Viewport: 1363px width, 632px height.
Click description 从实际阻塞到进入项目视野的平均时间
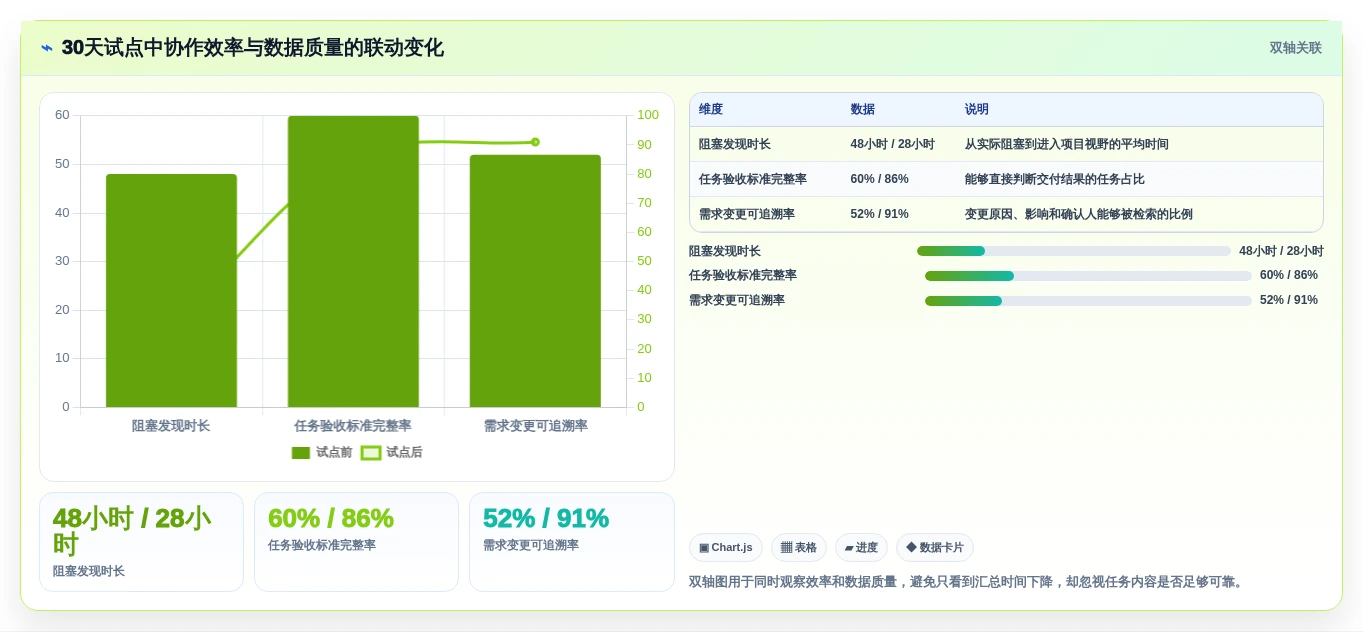click(1066, 144)
